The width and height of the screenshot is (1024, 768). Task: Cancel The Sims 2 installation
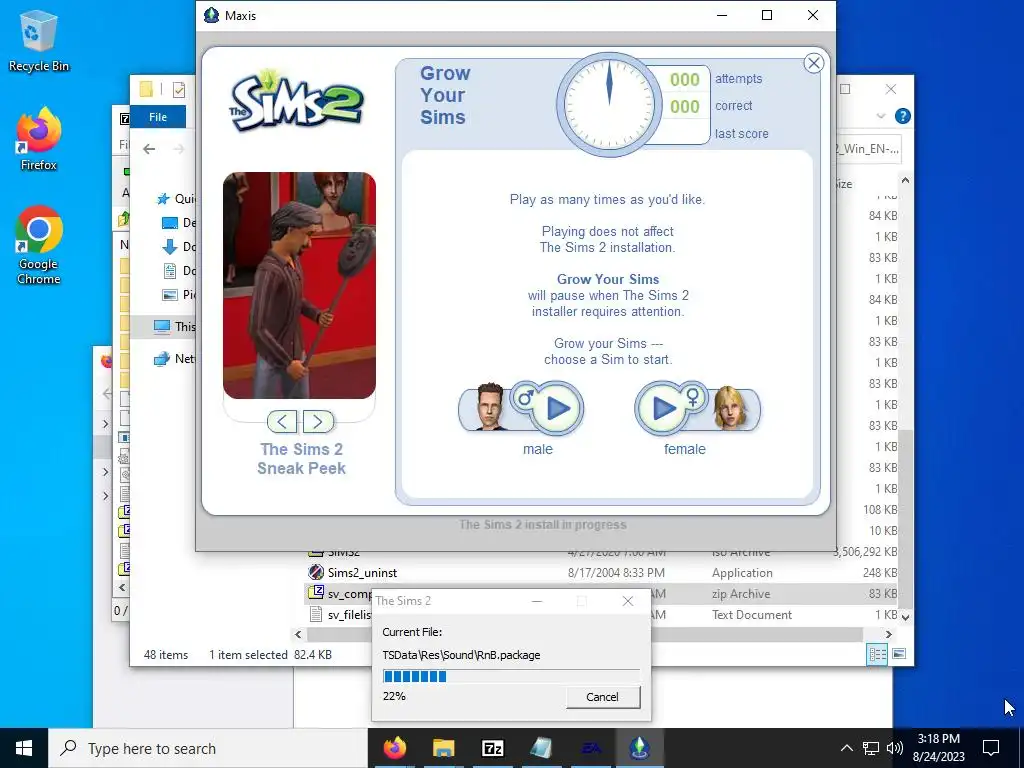pos(602,697)
